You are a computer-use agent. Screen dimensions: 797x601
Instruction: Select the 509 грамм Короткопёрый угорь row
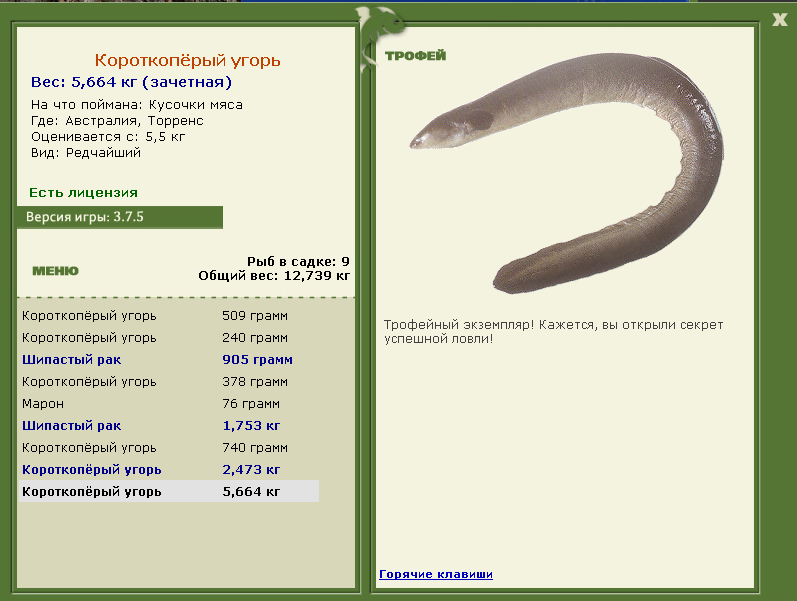[169, 316]
